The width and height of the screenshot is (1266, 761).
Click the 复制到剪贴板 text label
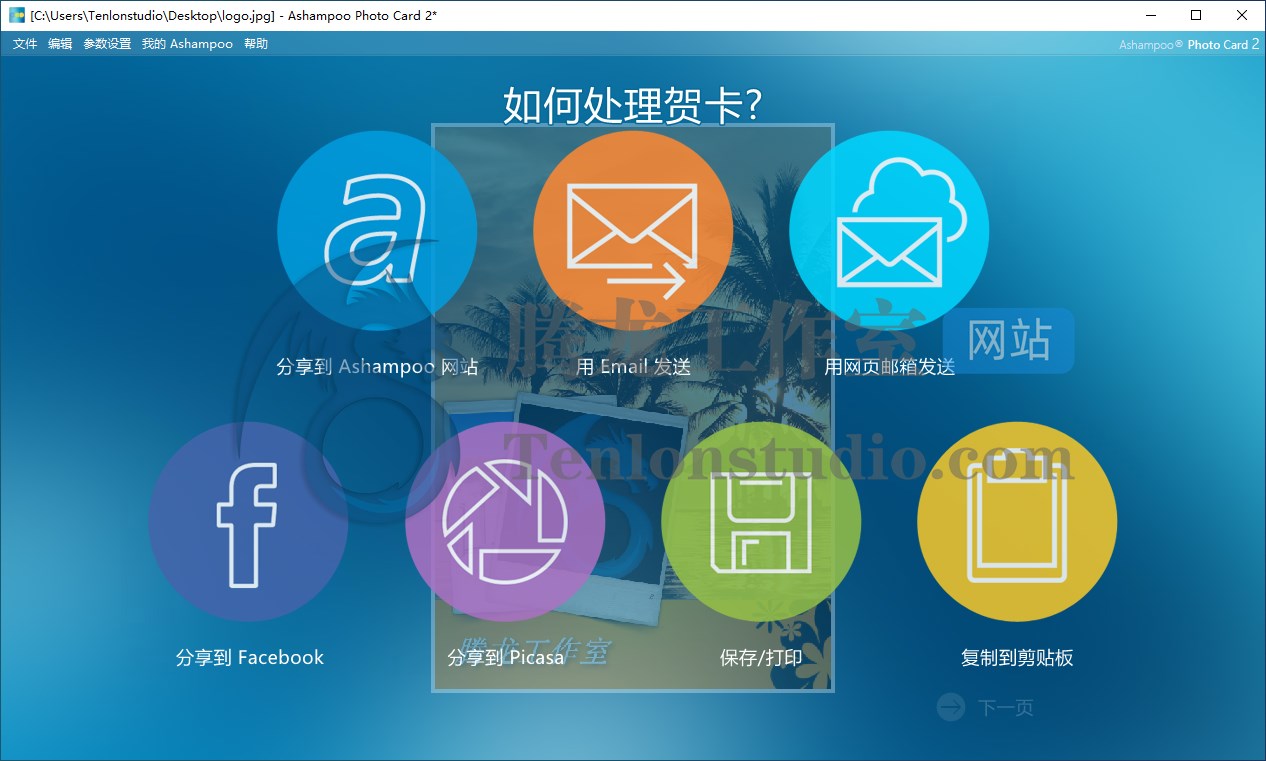tap(1017, 658)
